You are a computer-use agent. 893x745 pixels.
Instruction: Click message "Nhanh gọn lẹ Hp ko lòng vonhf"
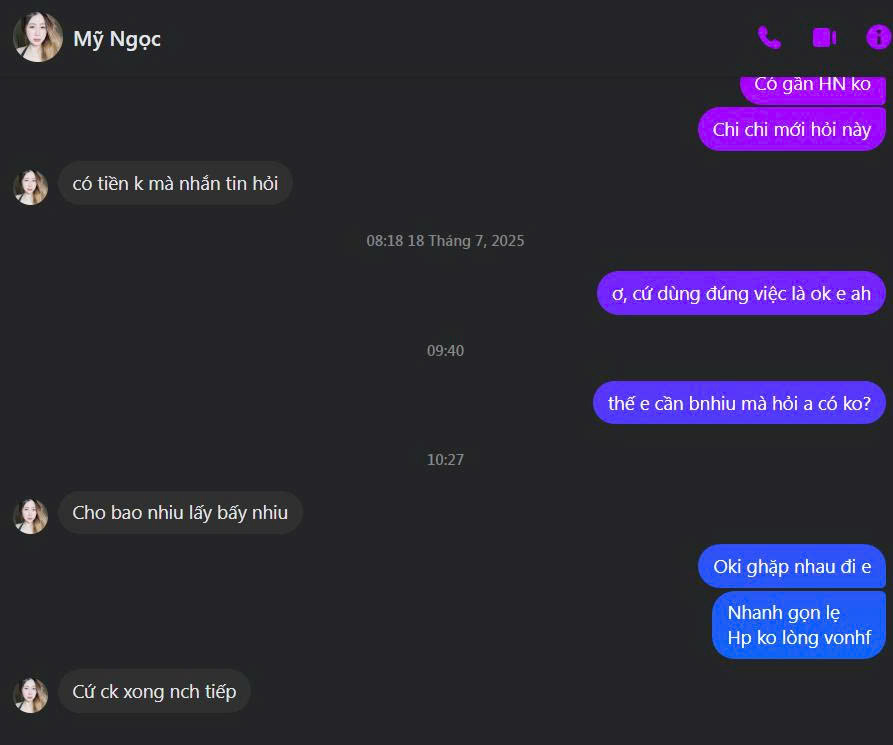(x=798, y=625)
